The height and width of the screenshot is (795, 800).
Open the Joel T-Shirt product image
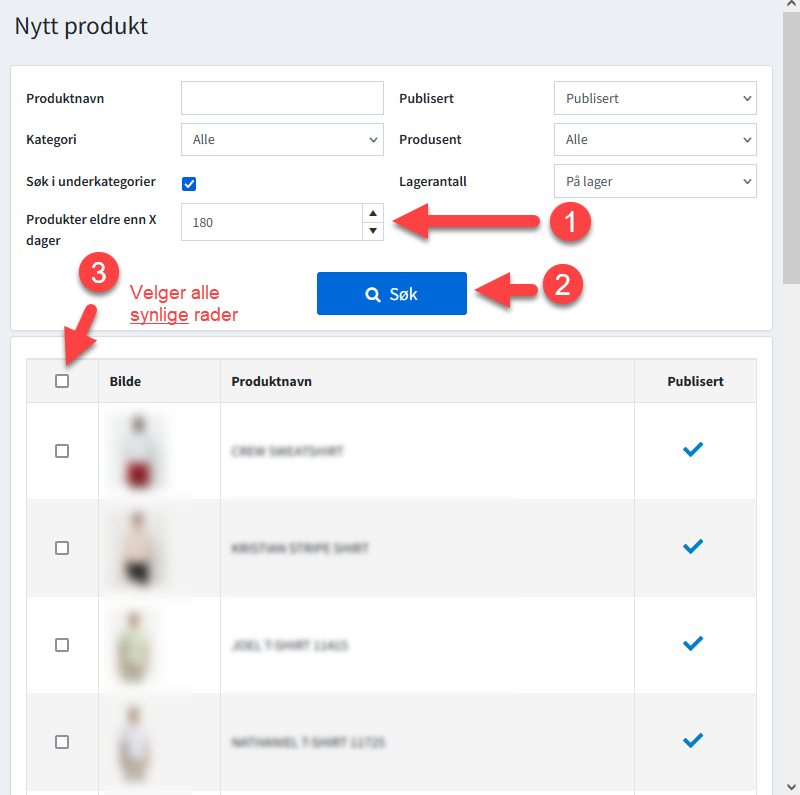tap(135, 645)
